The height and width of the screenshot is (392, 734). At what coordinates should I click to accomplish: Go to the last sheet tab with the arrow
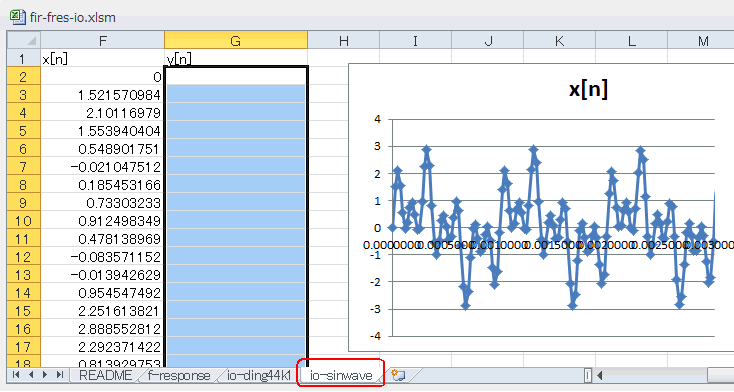59,375
